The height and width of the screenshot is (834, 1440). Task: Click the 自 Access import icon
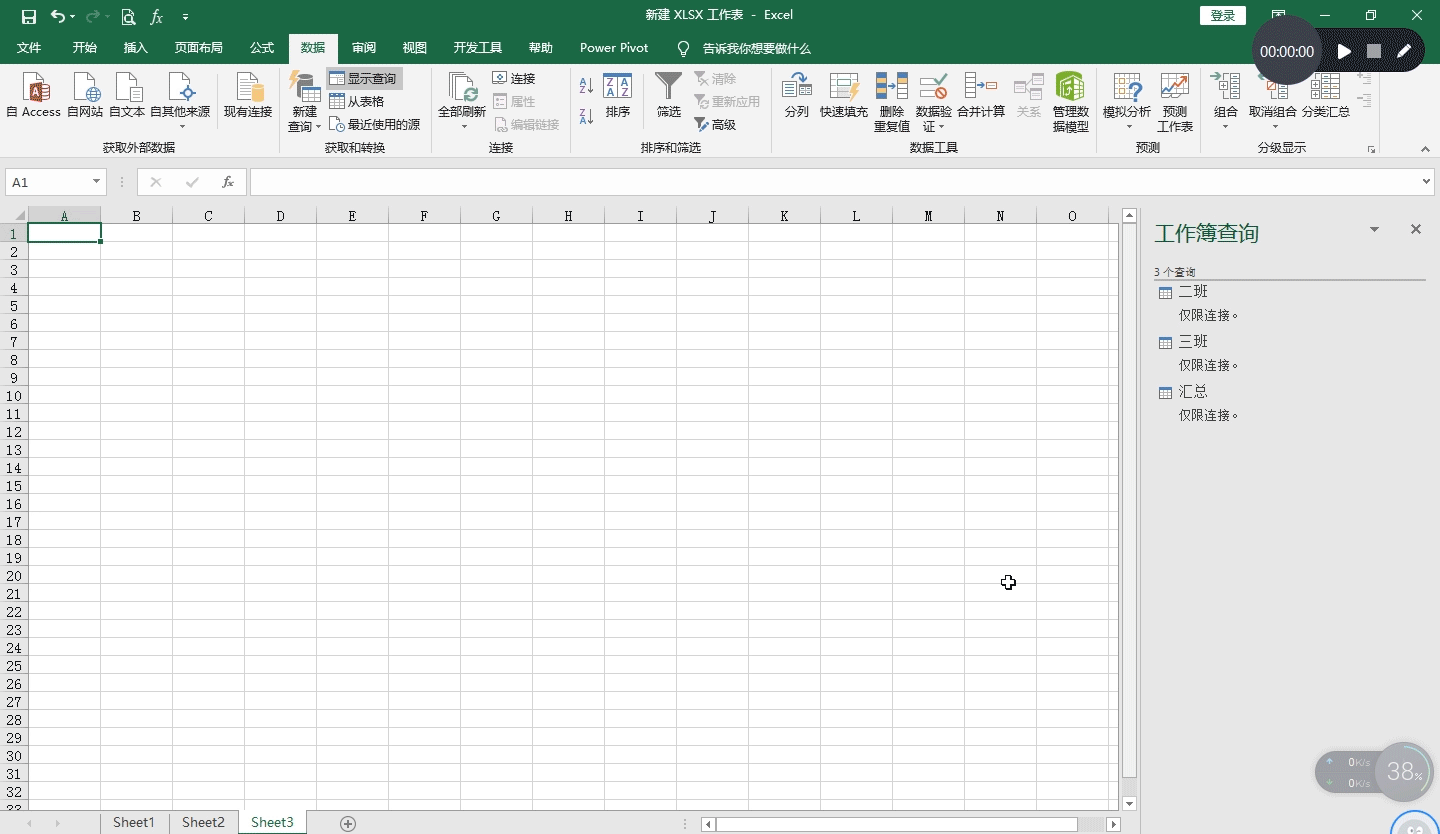click(x=34, y=91)
